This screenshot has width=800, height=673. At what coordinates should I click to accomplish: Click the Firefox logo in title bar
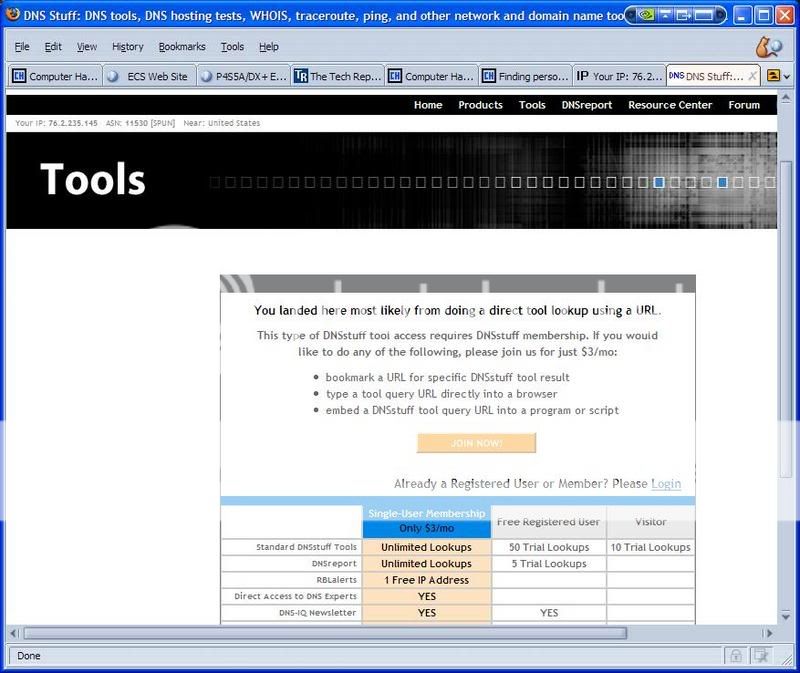pos(12,15)
